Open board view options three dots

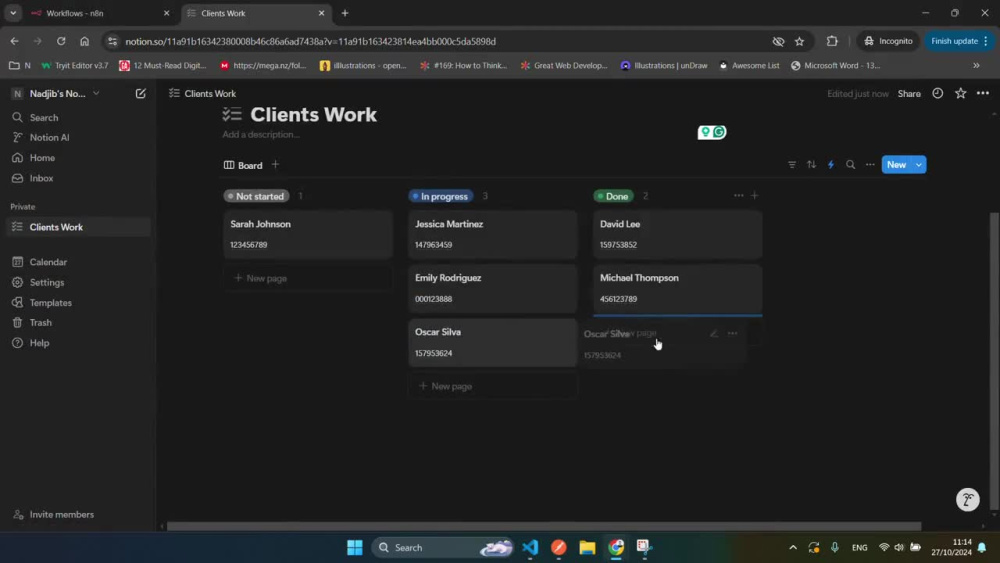(870, 165)
